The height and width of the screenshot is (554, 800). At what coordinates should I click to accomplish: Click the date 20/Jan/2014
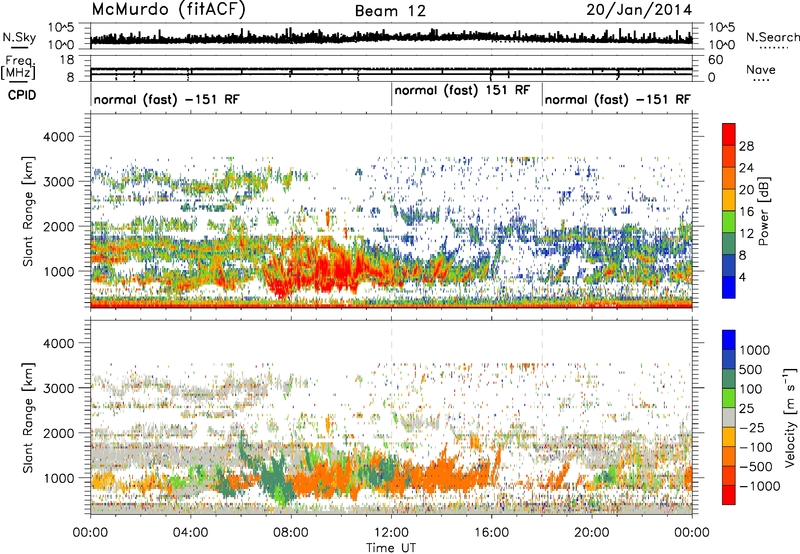639,10
